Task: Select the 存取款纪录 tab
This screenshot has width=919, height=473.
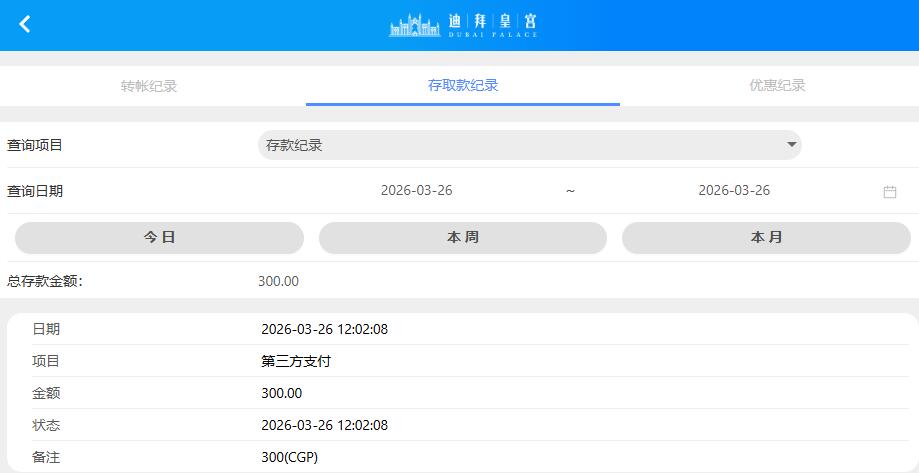Action: click(x=463, y=86)
